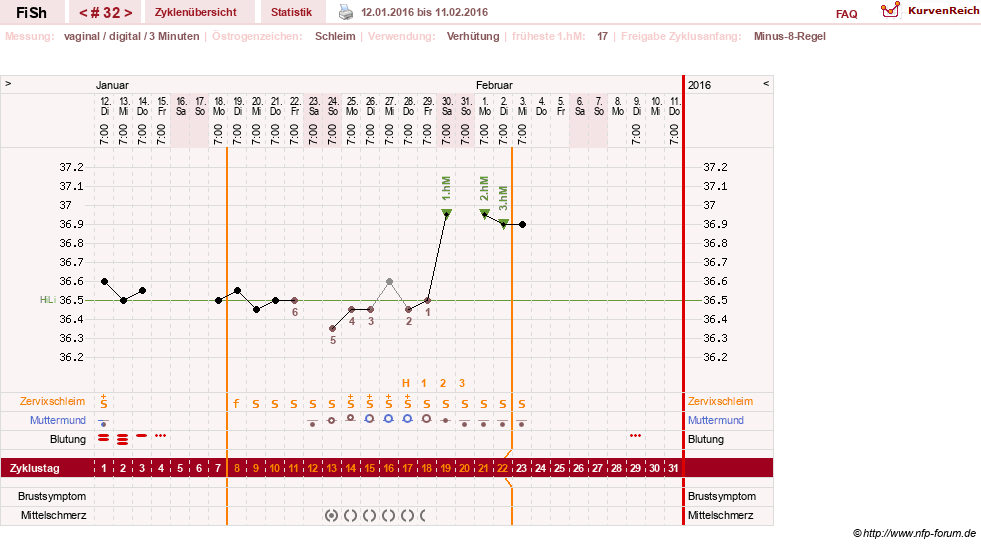Open the Zyklenübersicht tab

(x=196, y=12)
